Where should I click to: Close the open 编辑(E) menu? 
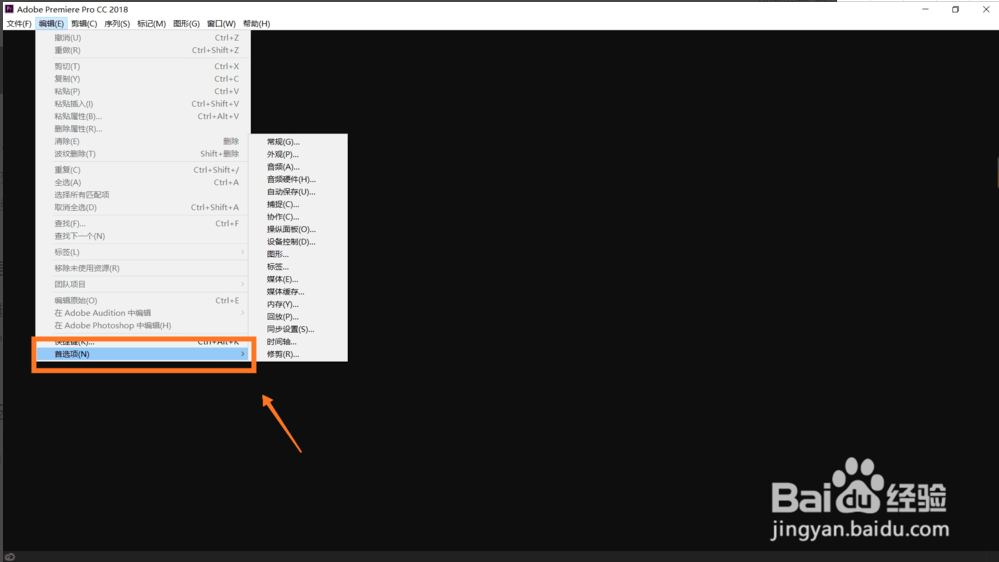[51, 24]
